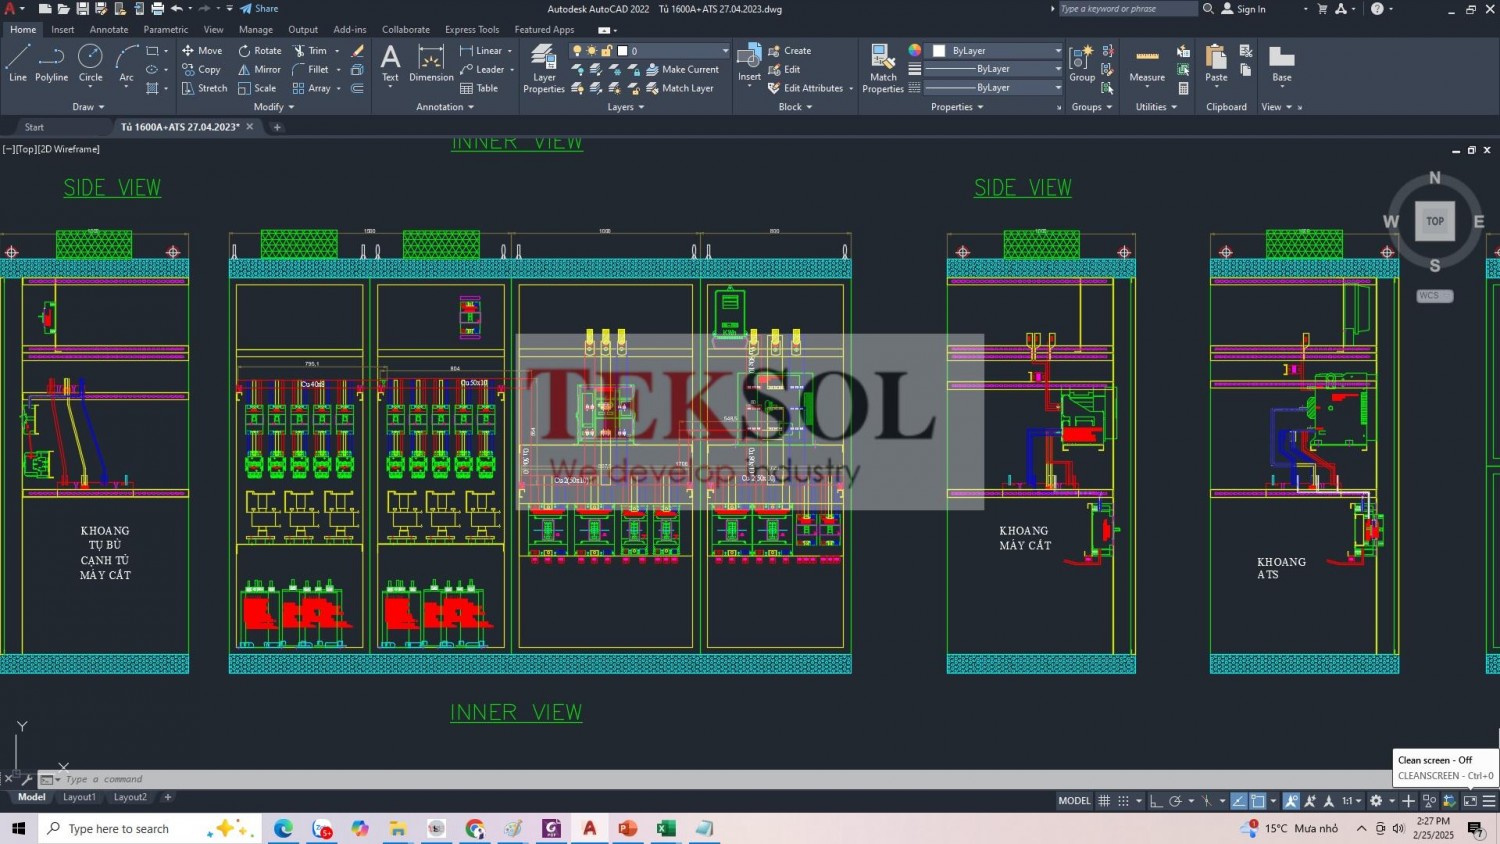Toggle object snap tracking in status bar
The image size is (1500, 844).
1239,801
